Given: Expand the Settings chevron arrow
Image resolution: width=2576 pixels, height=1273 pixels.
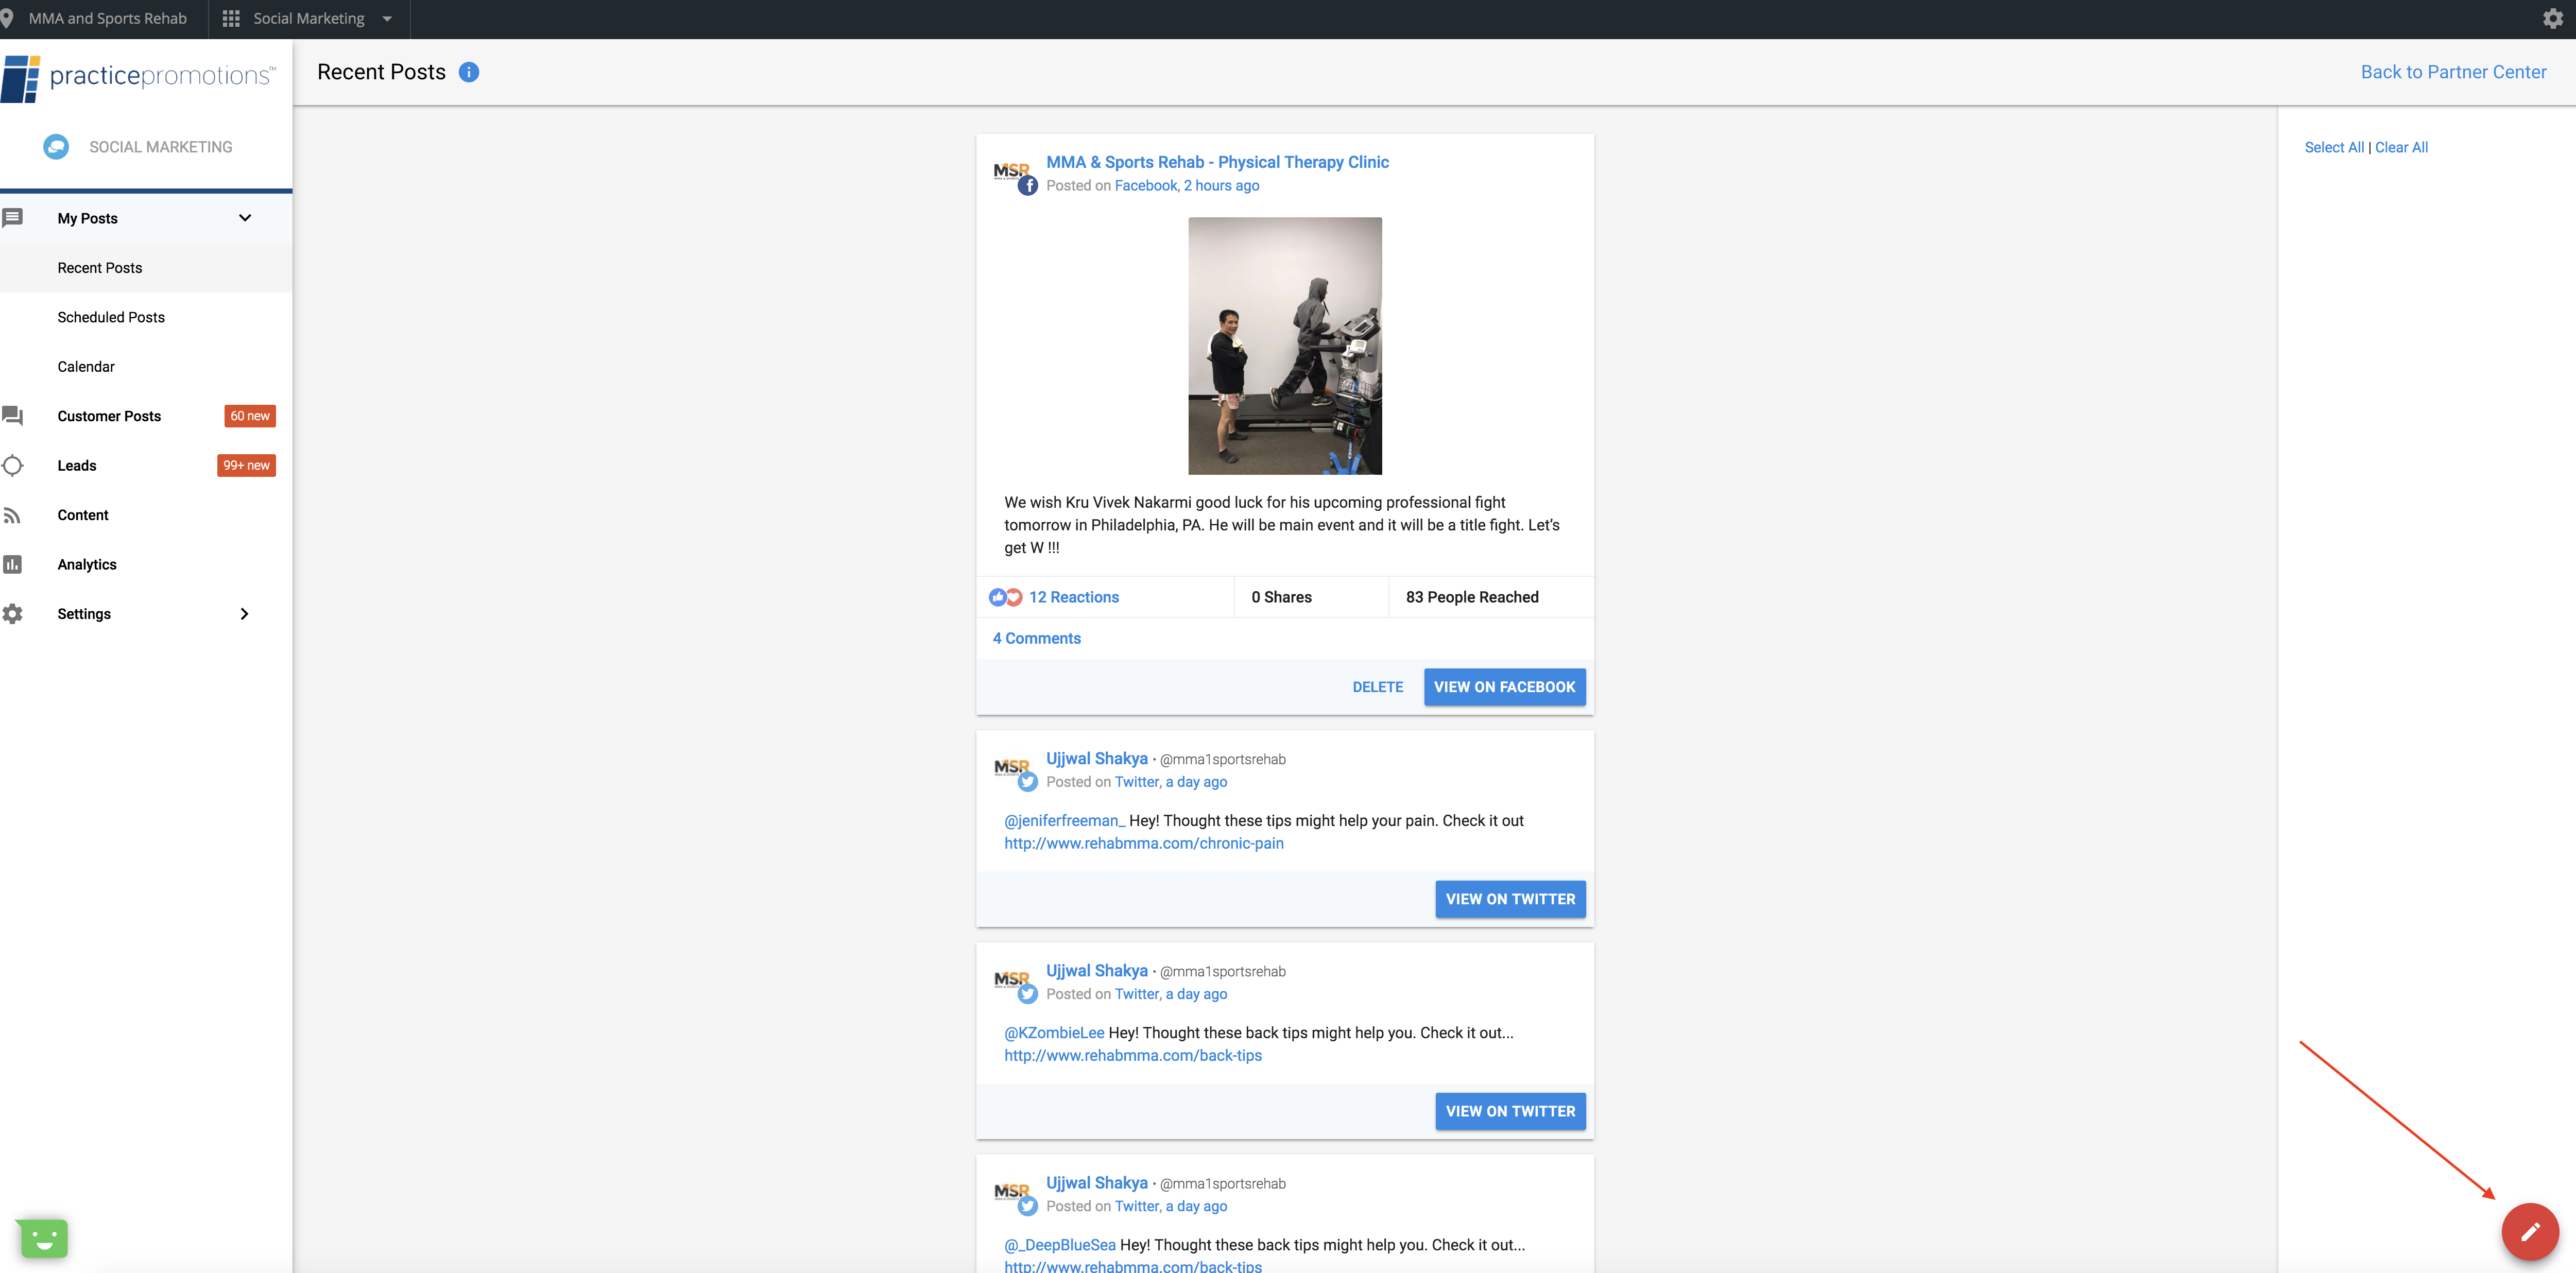Looking at the screenshot, I should [x=244, y=614].
